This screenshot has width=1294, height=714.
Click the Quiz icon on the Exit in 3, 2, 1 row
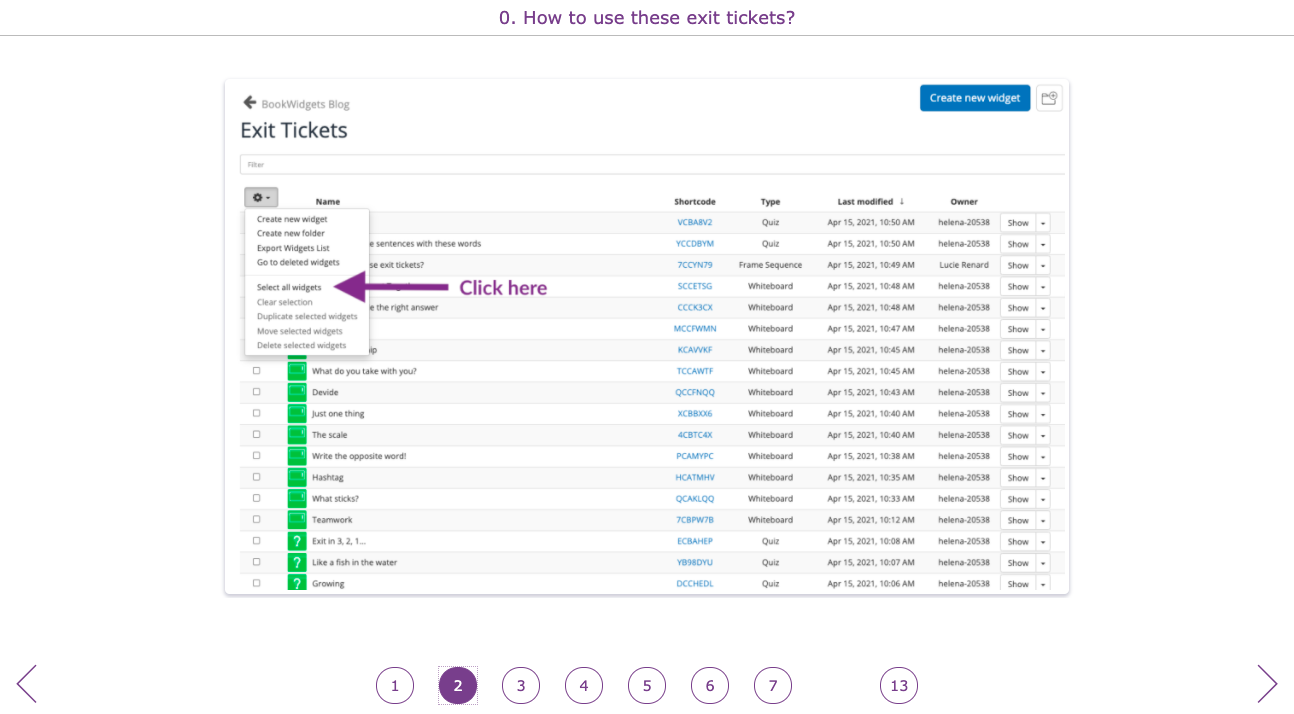pos(297,541)
